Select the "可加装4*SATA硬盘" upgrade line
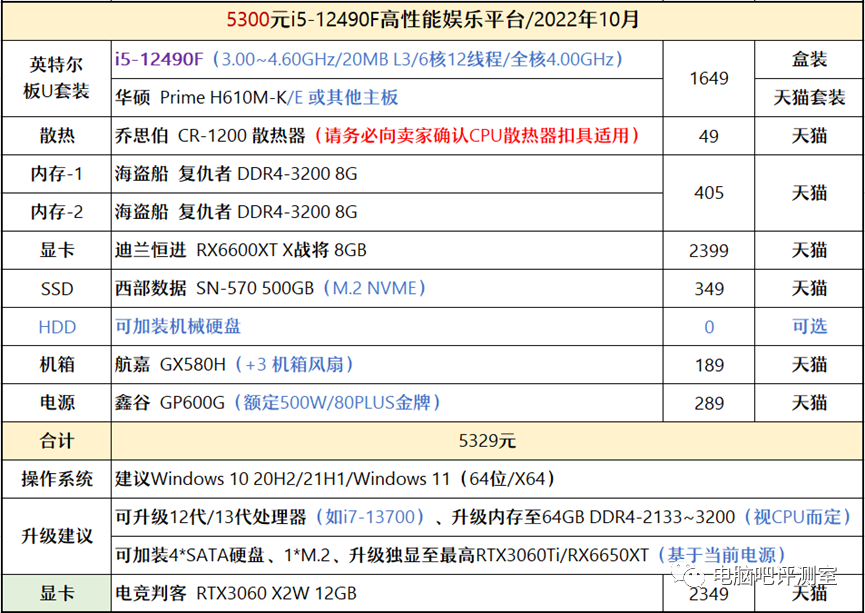865x613 pixels. [x=488, y=556]
